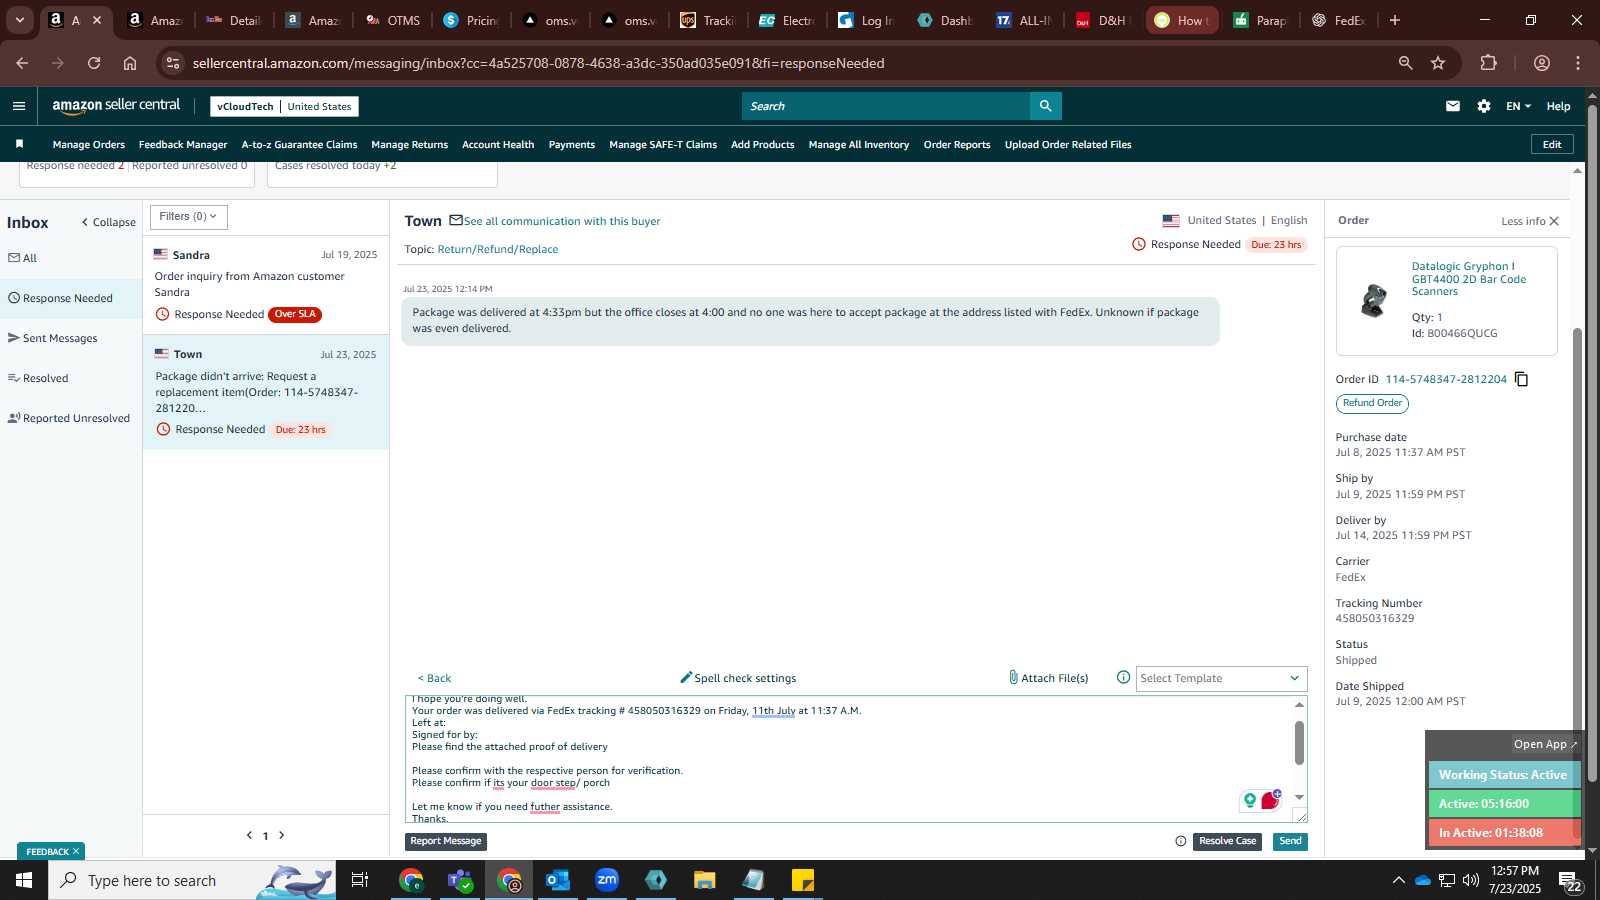Screen dimensions: 1600x900
Task: Open Sticky Notes from the taskbar
Action: click(x=803, y=880)
